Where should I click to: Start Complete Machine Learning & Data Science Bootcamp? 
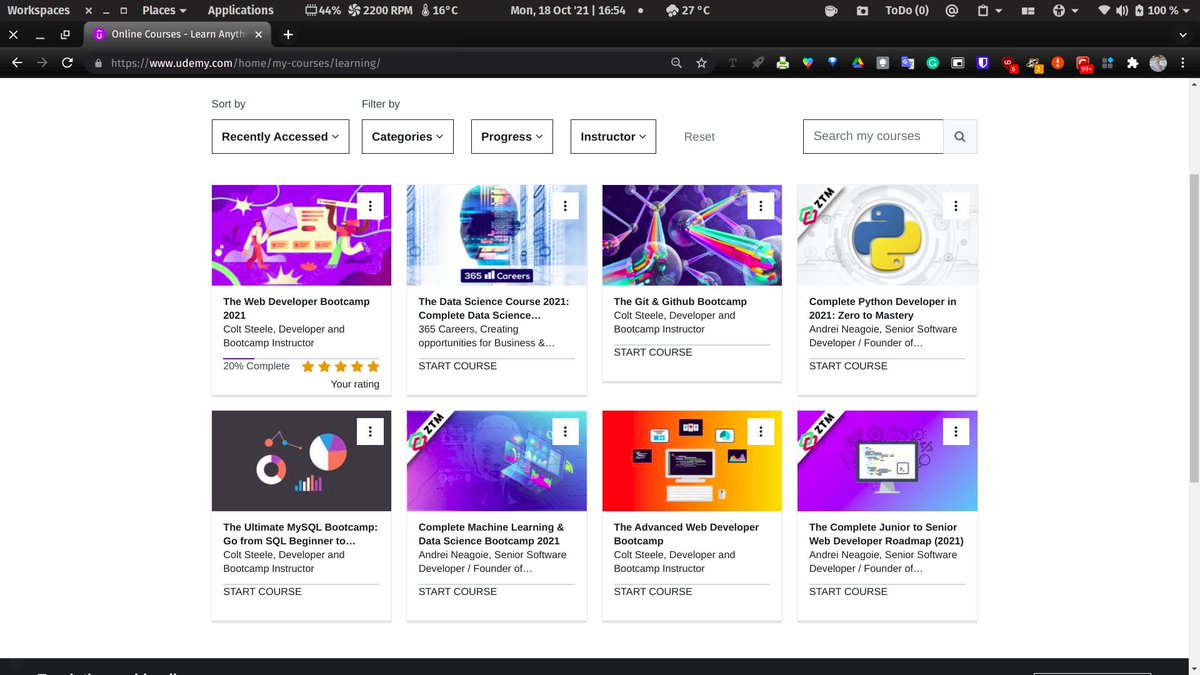[457, 592]
